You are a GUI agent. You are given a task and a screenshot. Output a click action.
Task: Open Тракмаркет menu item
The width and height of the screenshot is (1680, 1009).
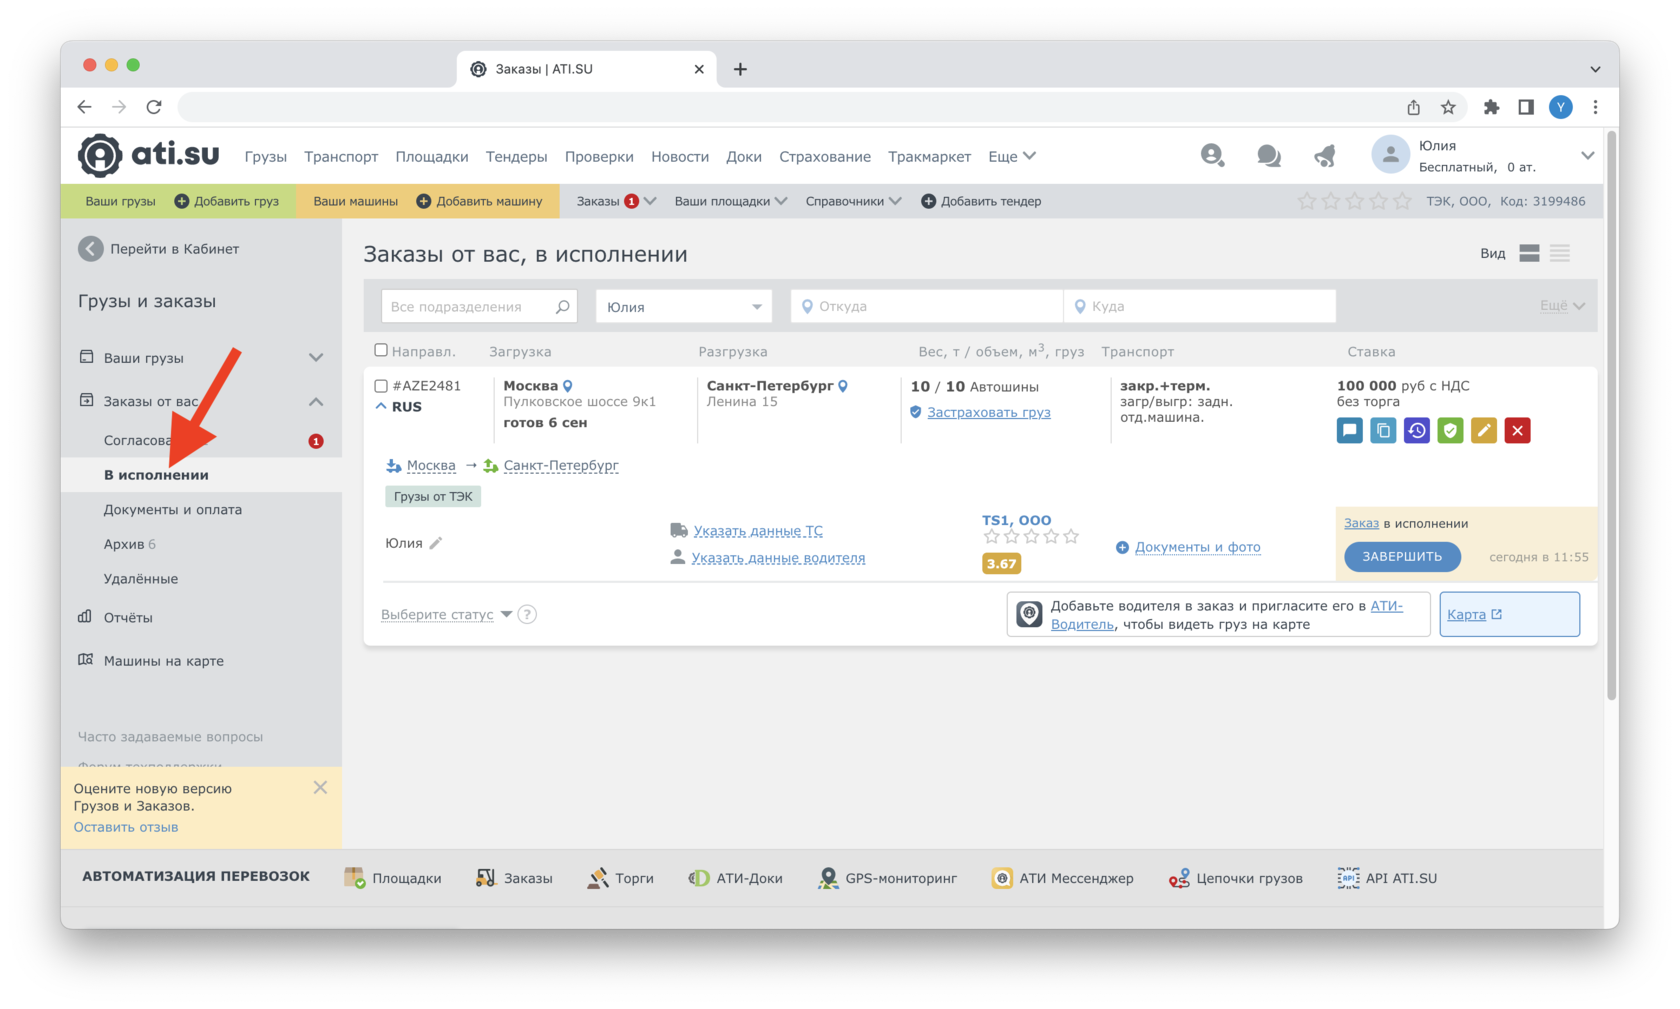click(930, 156)
